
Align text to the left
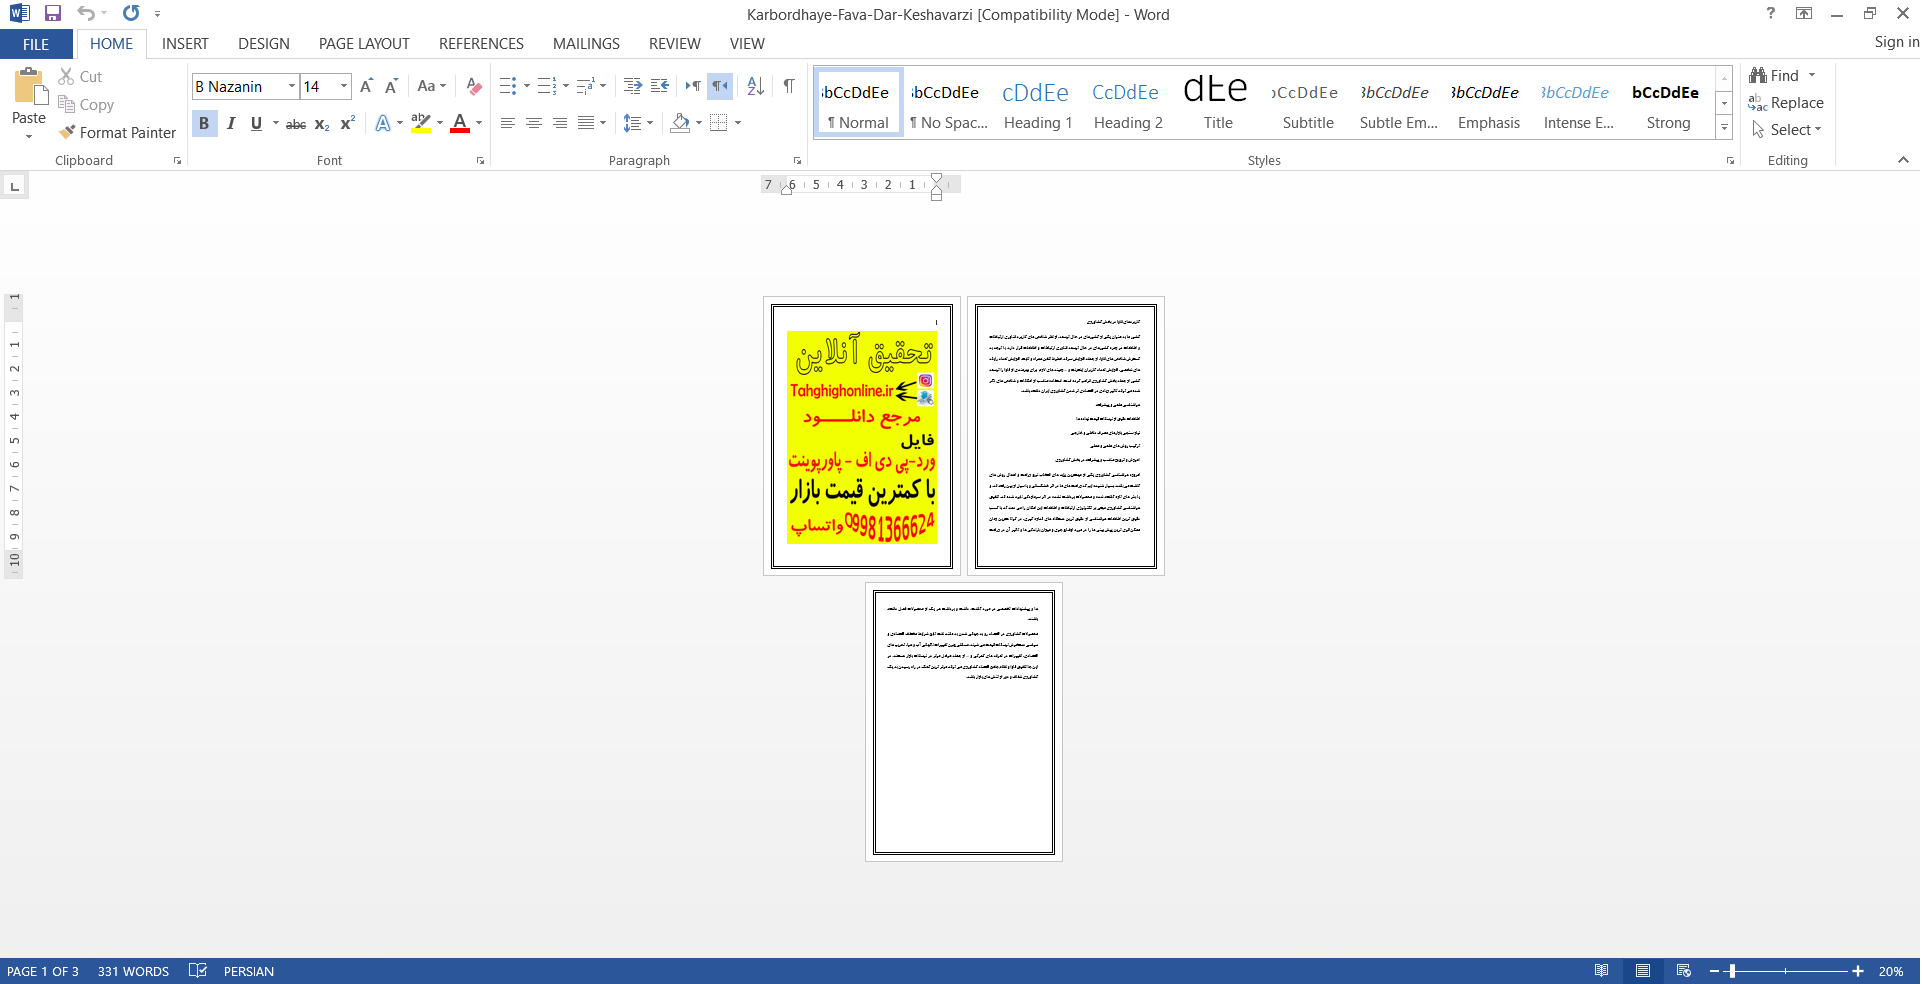tap(508, 123)
